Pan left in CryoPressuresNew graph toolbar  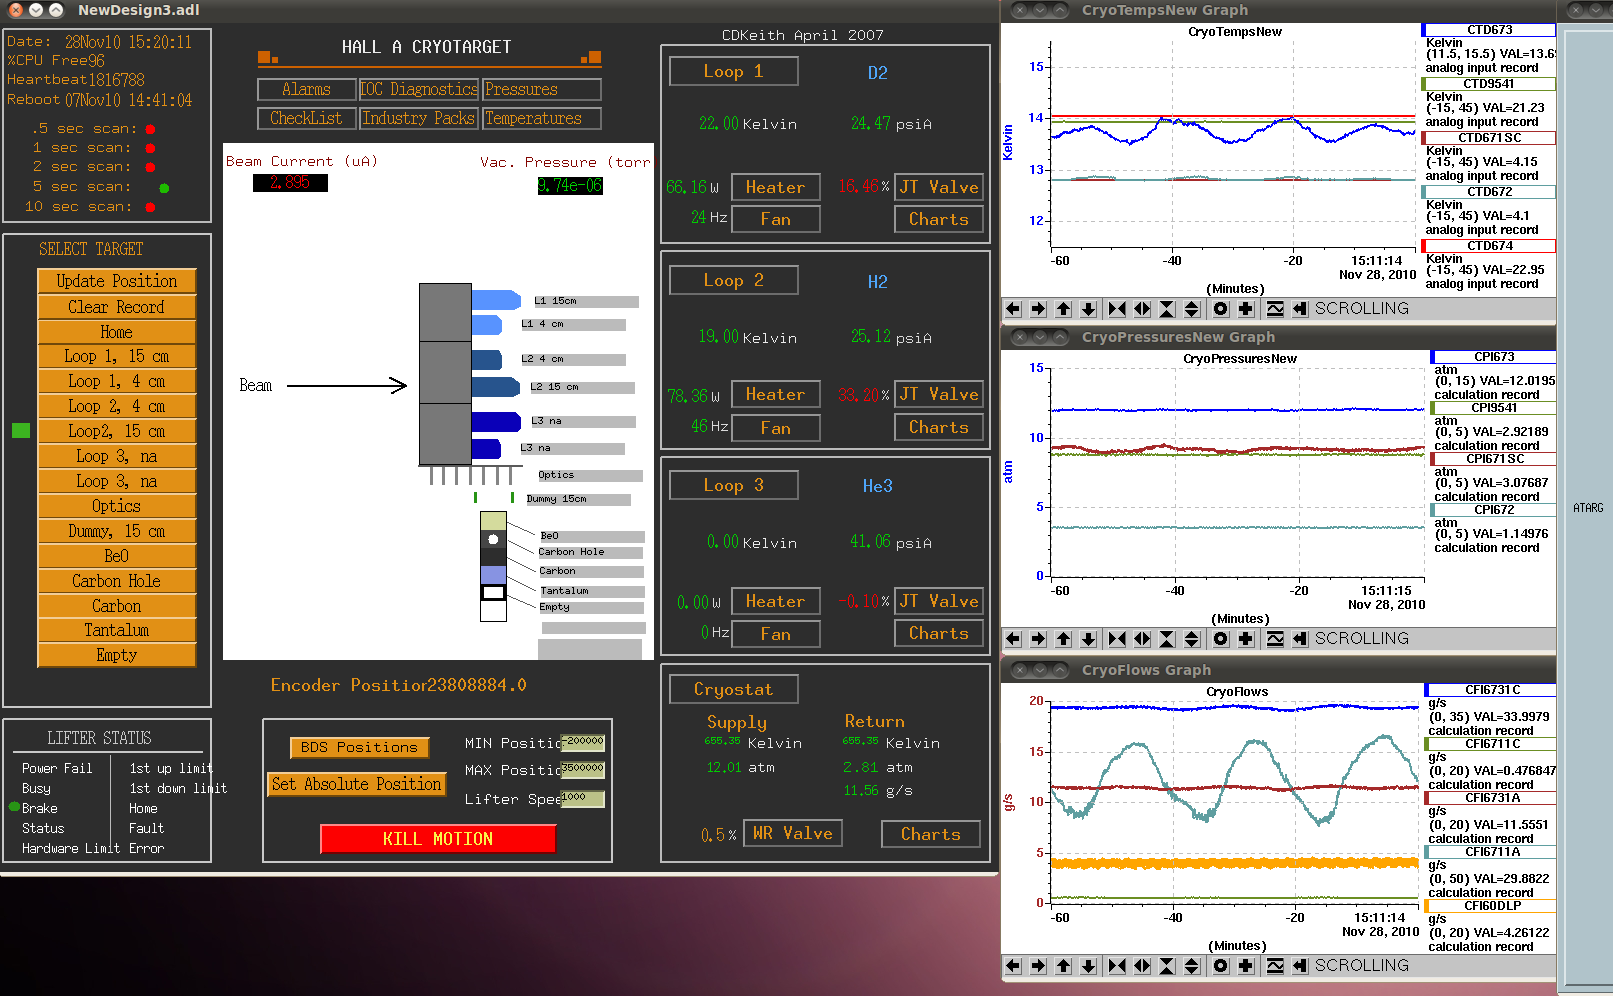pos(1013,639)
